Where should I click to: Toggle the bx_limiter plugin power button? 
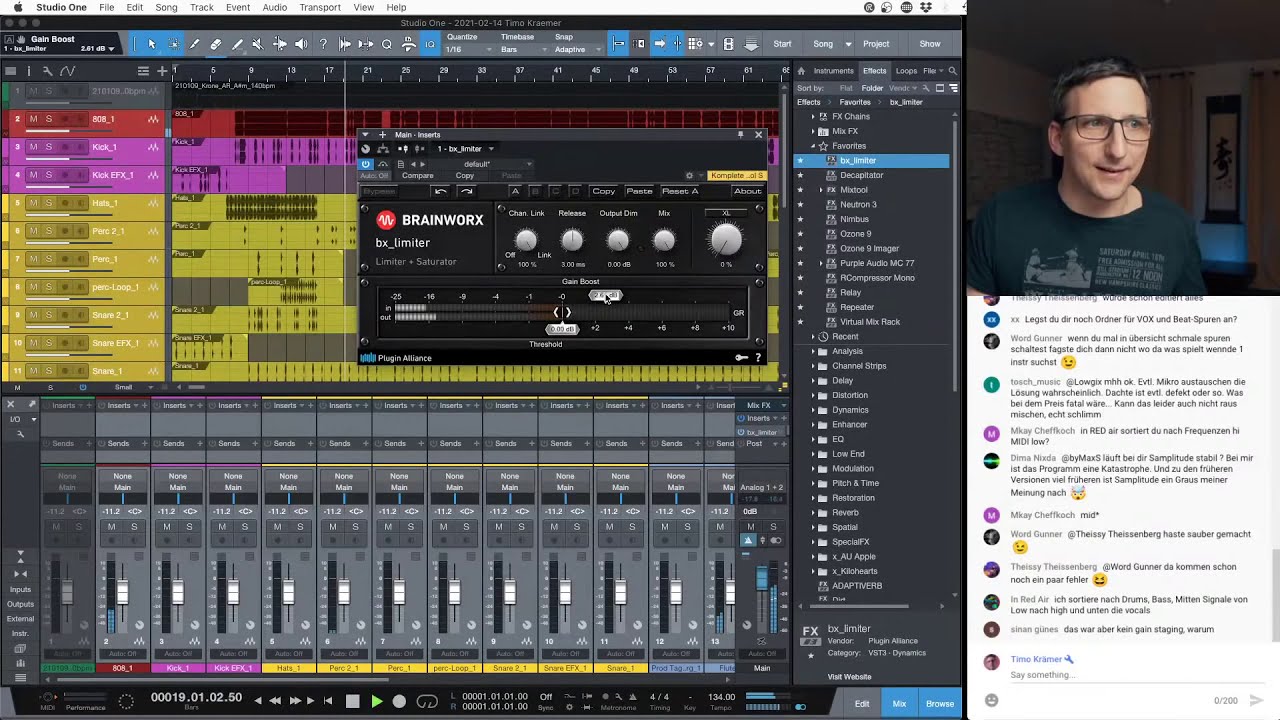(365, 164)
